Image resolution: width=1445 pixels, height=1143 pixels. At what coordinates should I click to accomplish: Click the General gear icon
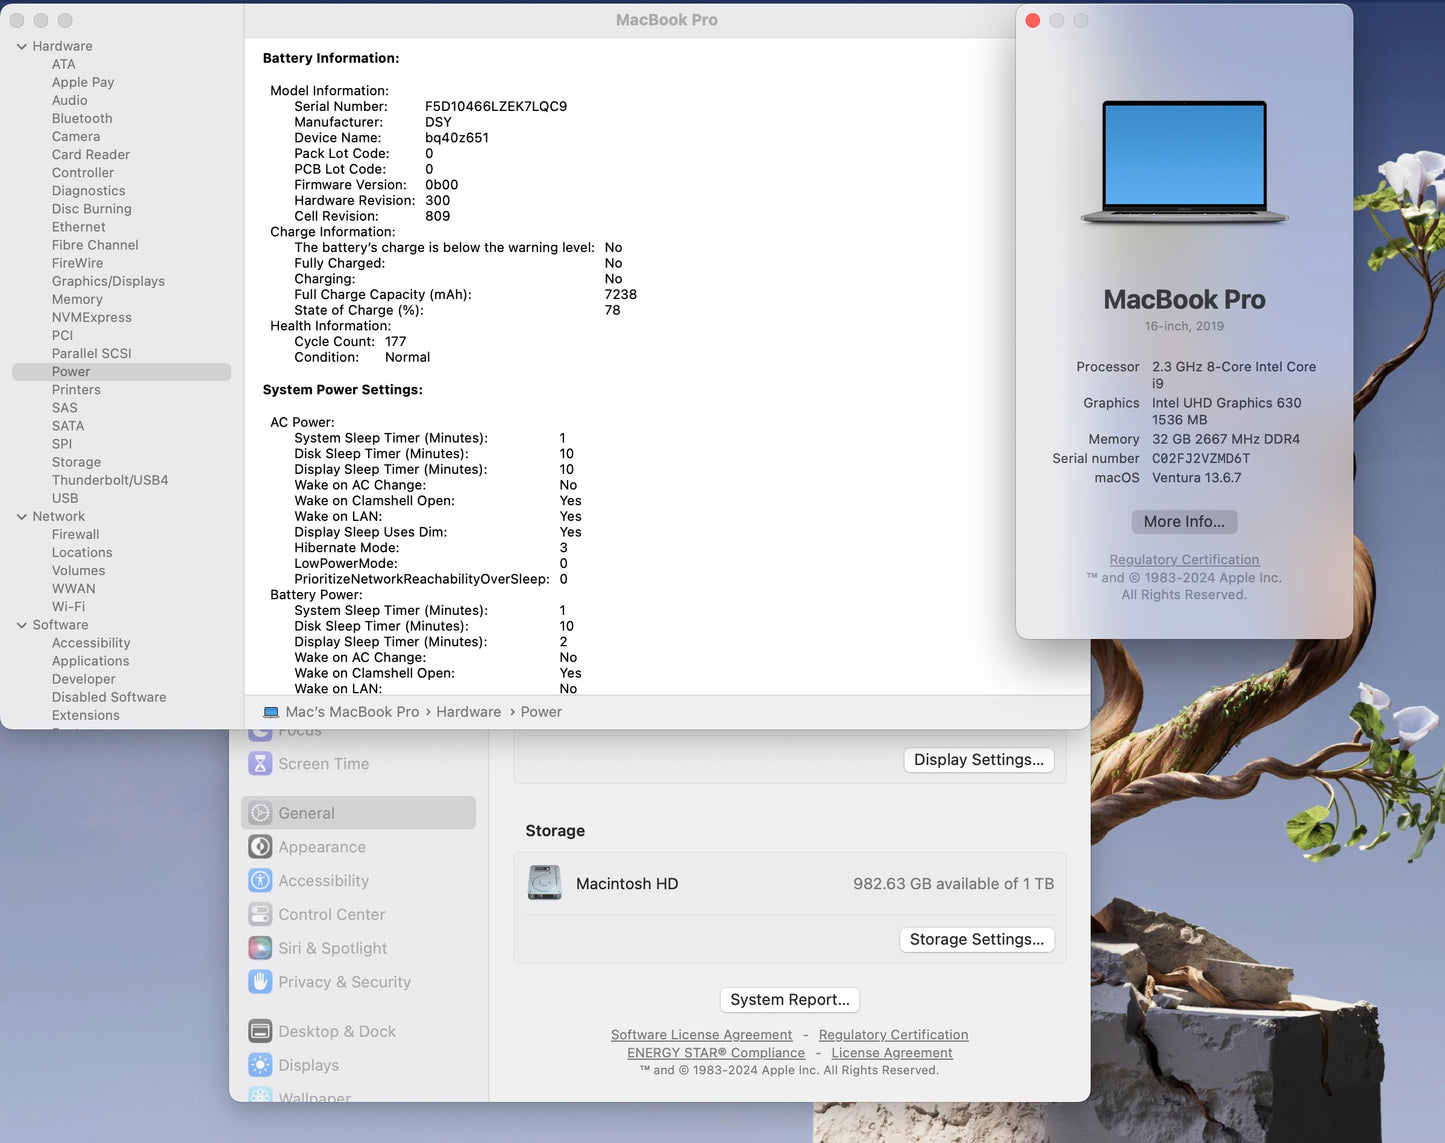point(260,814)
